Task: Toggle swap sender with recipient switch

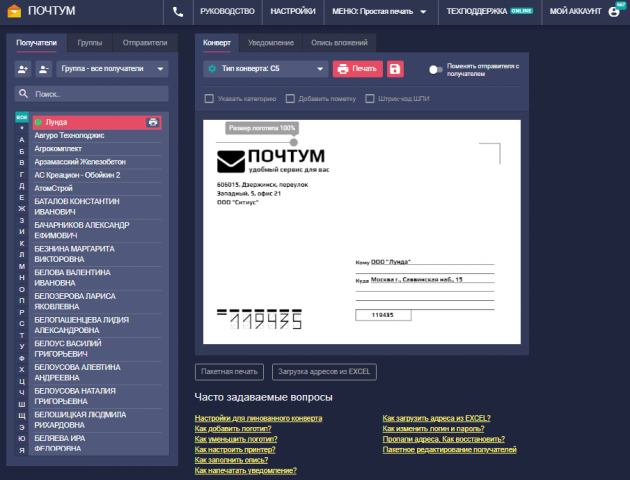Action: pyautogui.click(x=436, y=69)
